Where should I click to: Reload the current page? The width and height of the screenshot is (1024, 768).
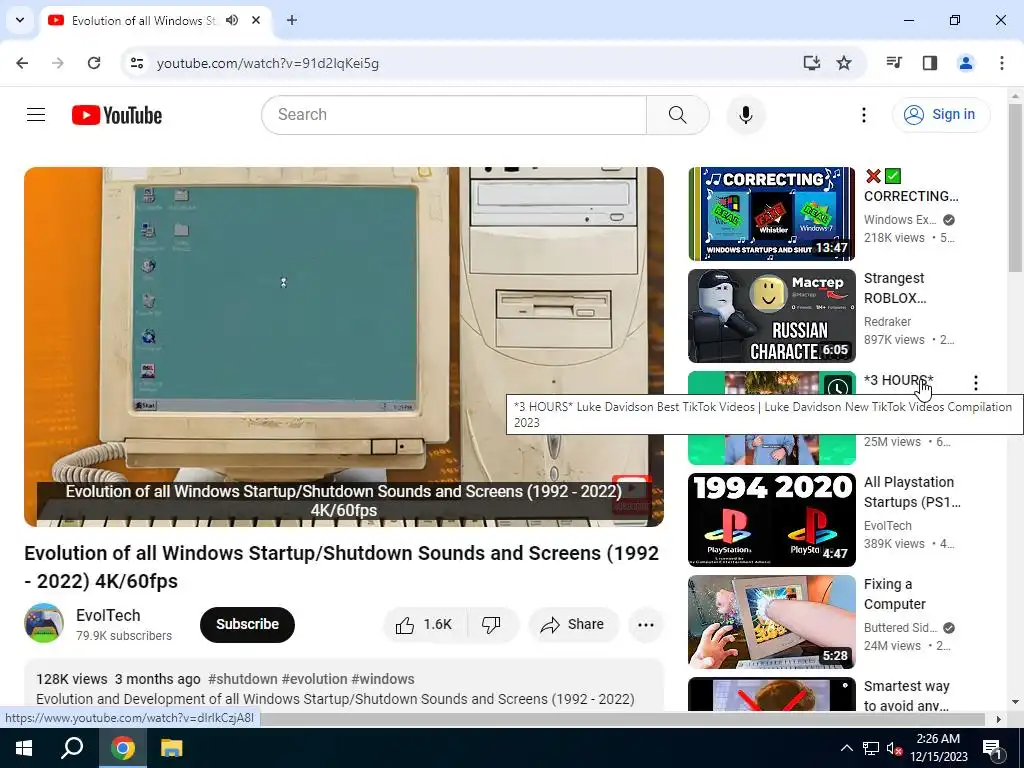pos(94,63)
